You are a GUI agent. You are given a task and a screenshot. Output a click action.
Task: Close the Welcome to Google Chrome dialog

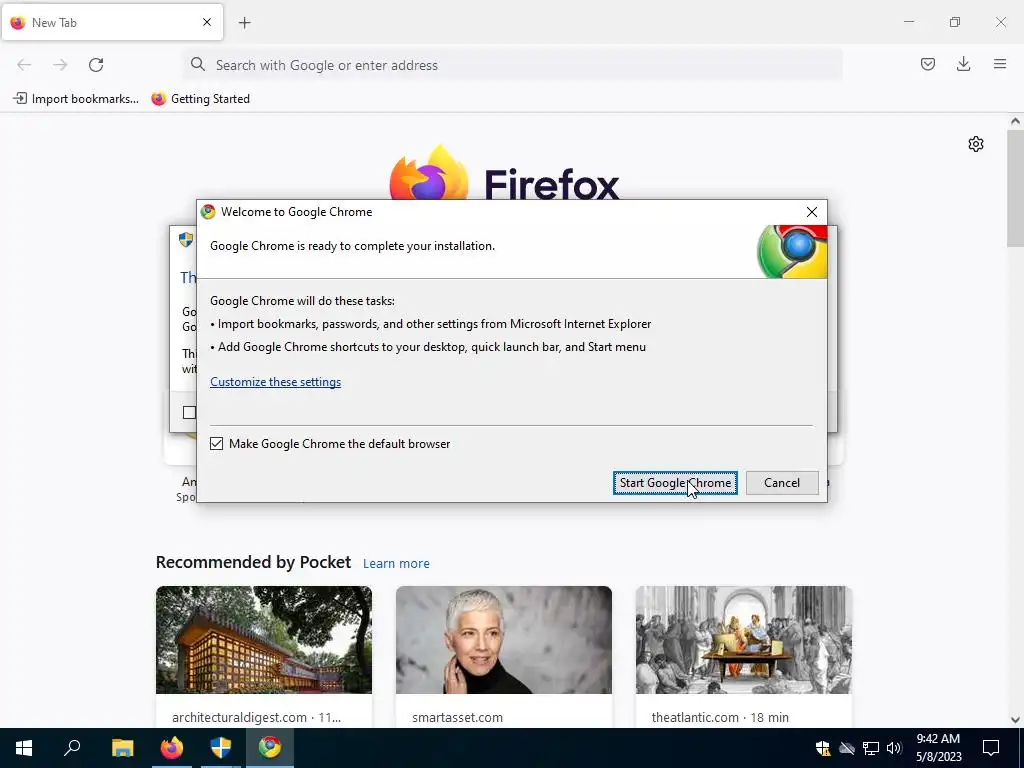coord(812,212)
